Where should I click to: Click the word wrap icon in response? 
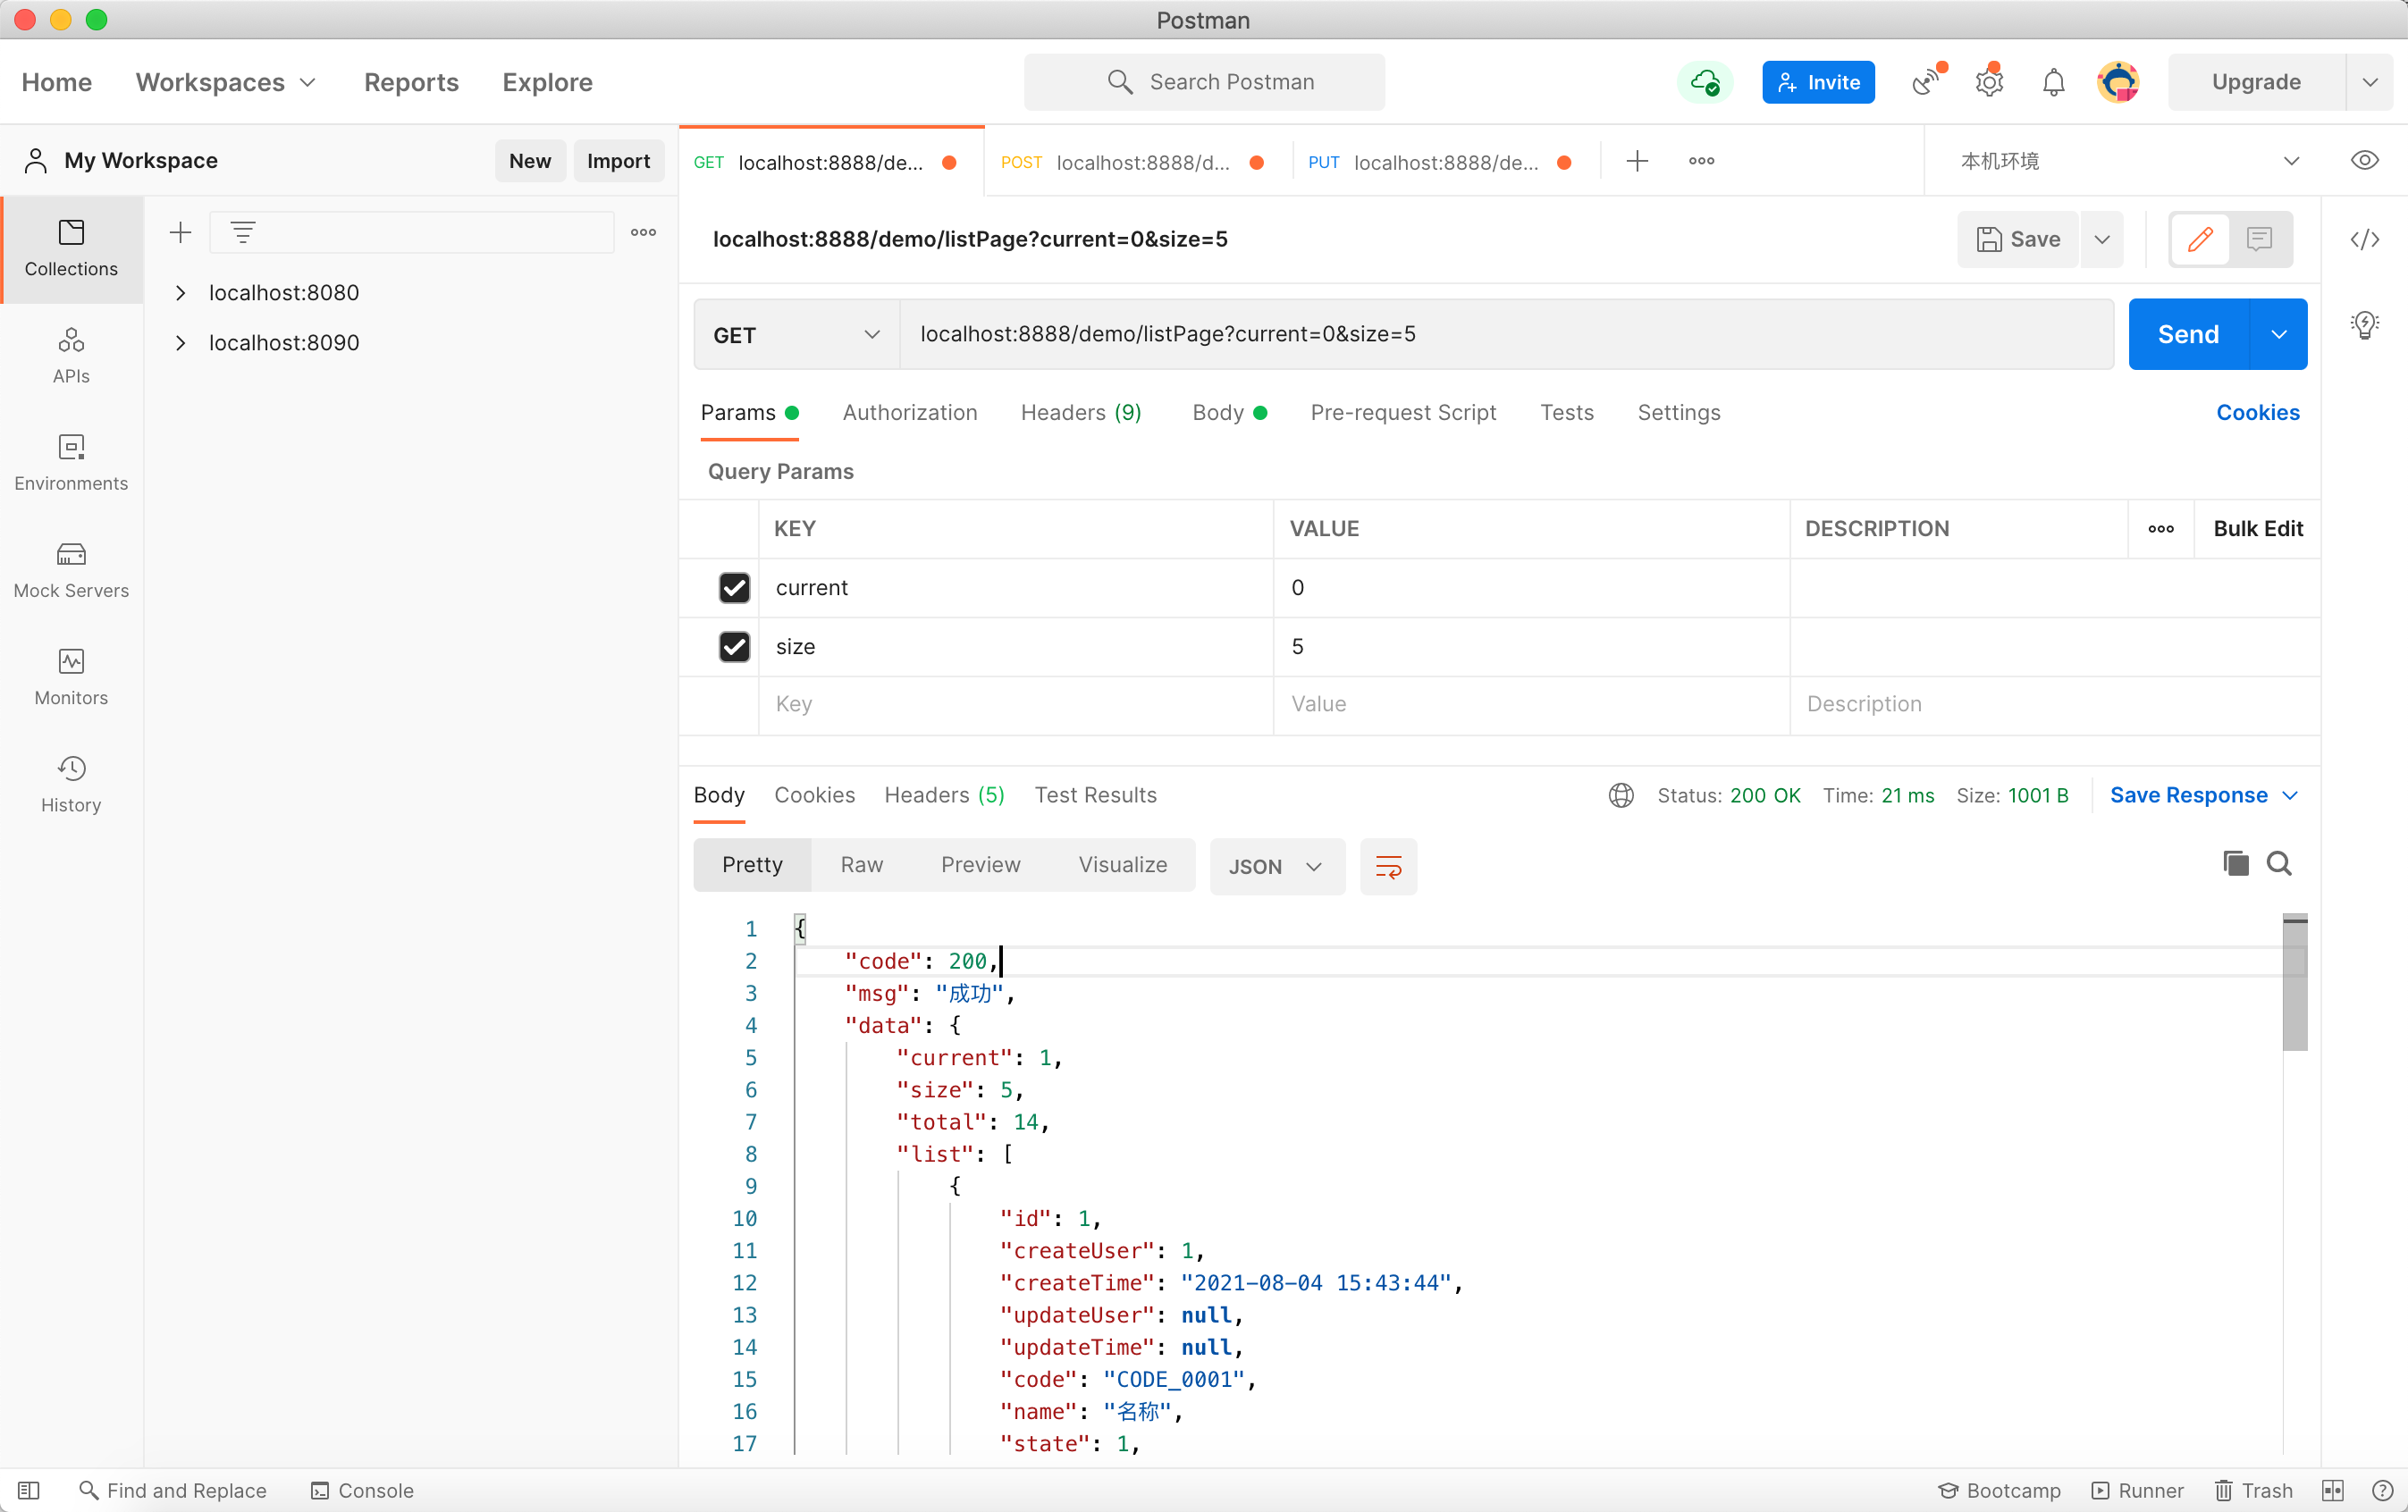pos(1388,866)
